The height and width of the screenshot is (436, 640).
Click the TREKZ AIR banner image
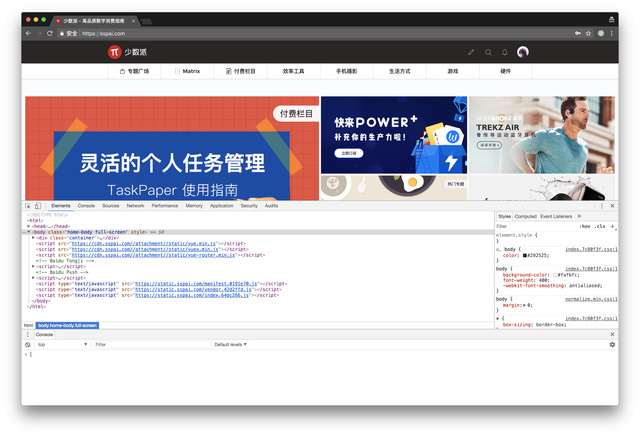point(542,135)
